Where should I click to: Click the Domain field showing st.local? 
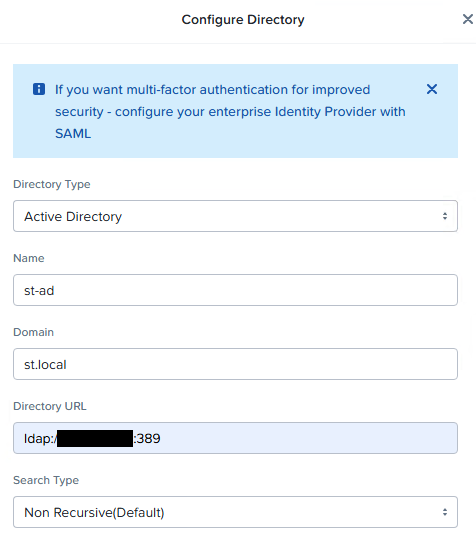[x=235, y=364]
